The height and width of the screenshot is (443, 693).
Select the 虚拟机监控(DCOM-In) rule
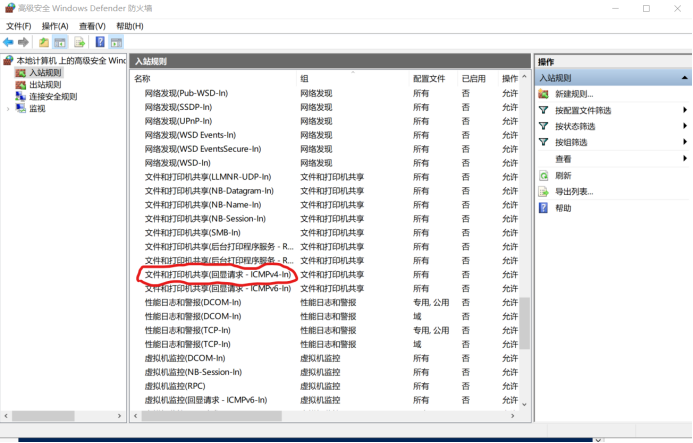point(185,358)
